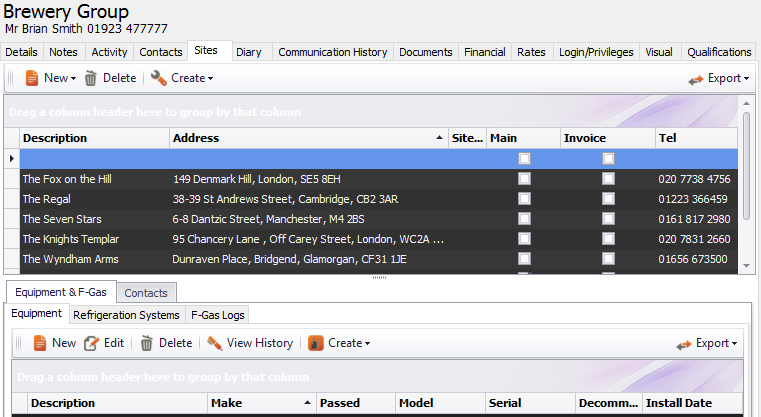Toggle the Invoice checkbox for The Knights Templar
Screen dimensions: 761x417
608,238
